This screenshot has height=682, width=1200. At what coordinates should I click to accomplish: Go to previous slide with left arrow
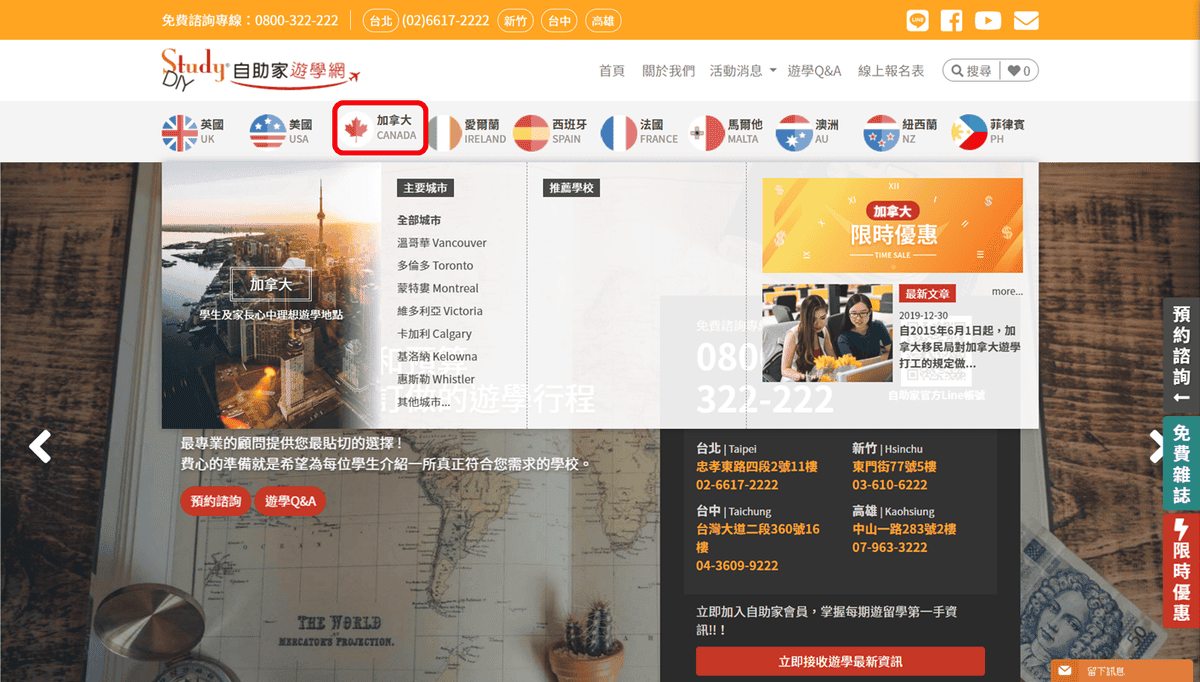coord(40,446)
